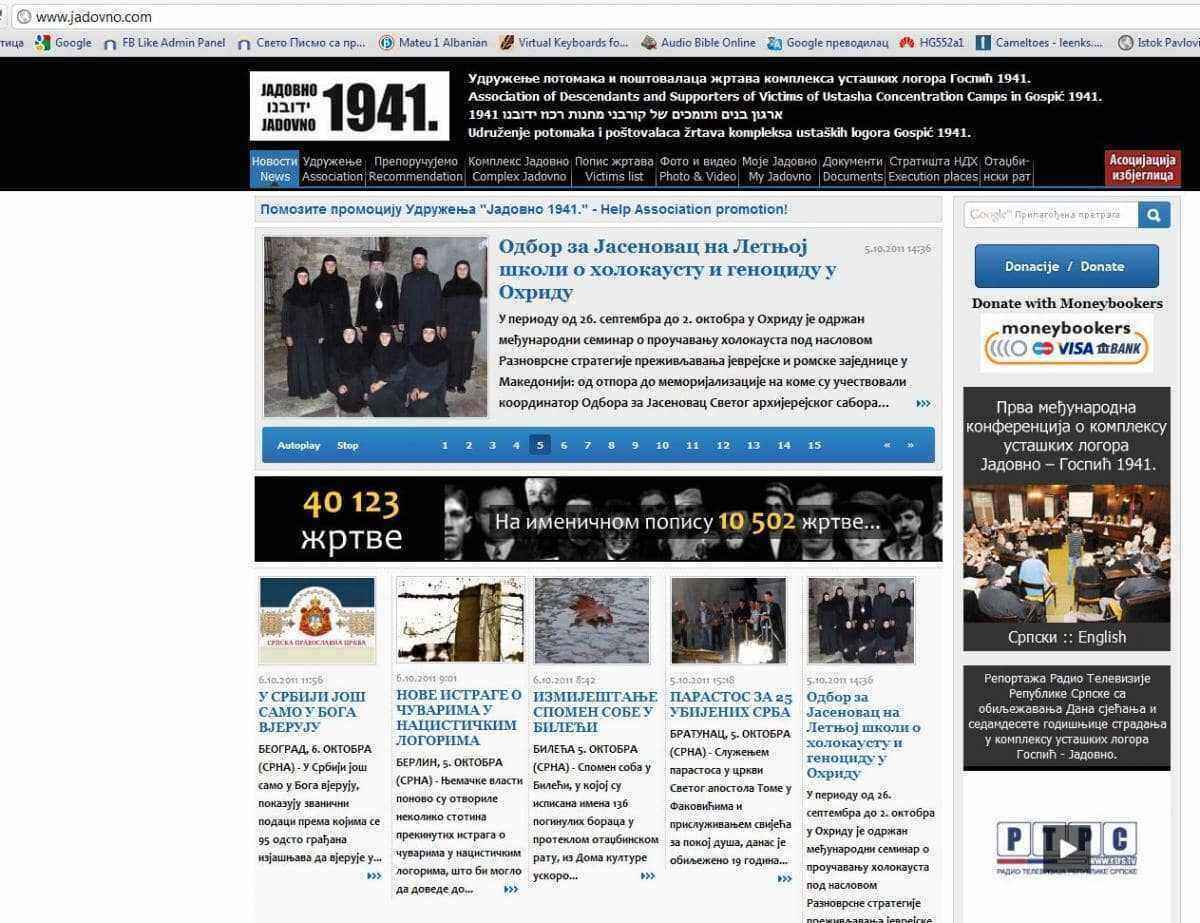The height and width of the screenshot is (923, 1200).
Task: Select slide number 10 in slider
Action: coord(662,445)
